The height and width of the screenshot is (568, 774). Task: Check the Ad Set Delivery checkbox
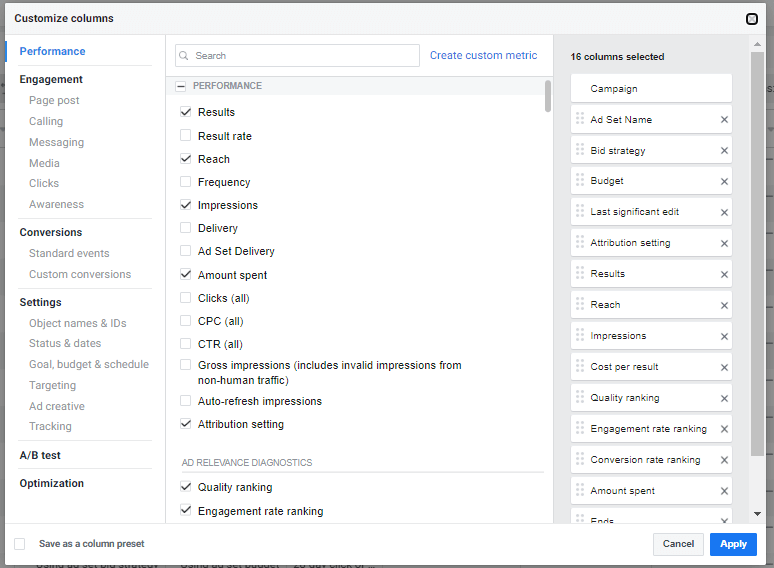click(x=186, y=251)
